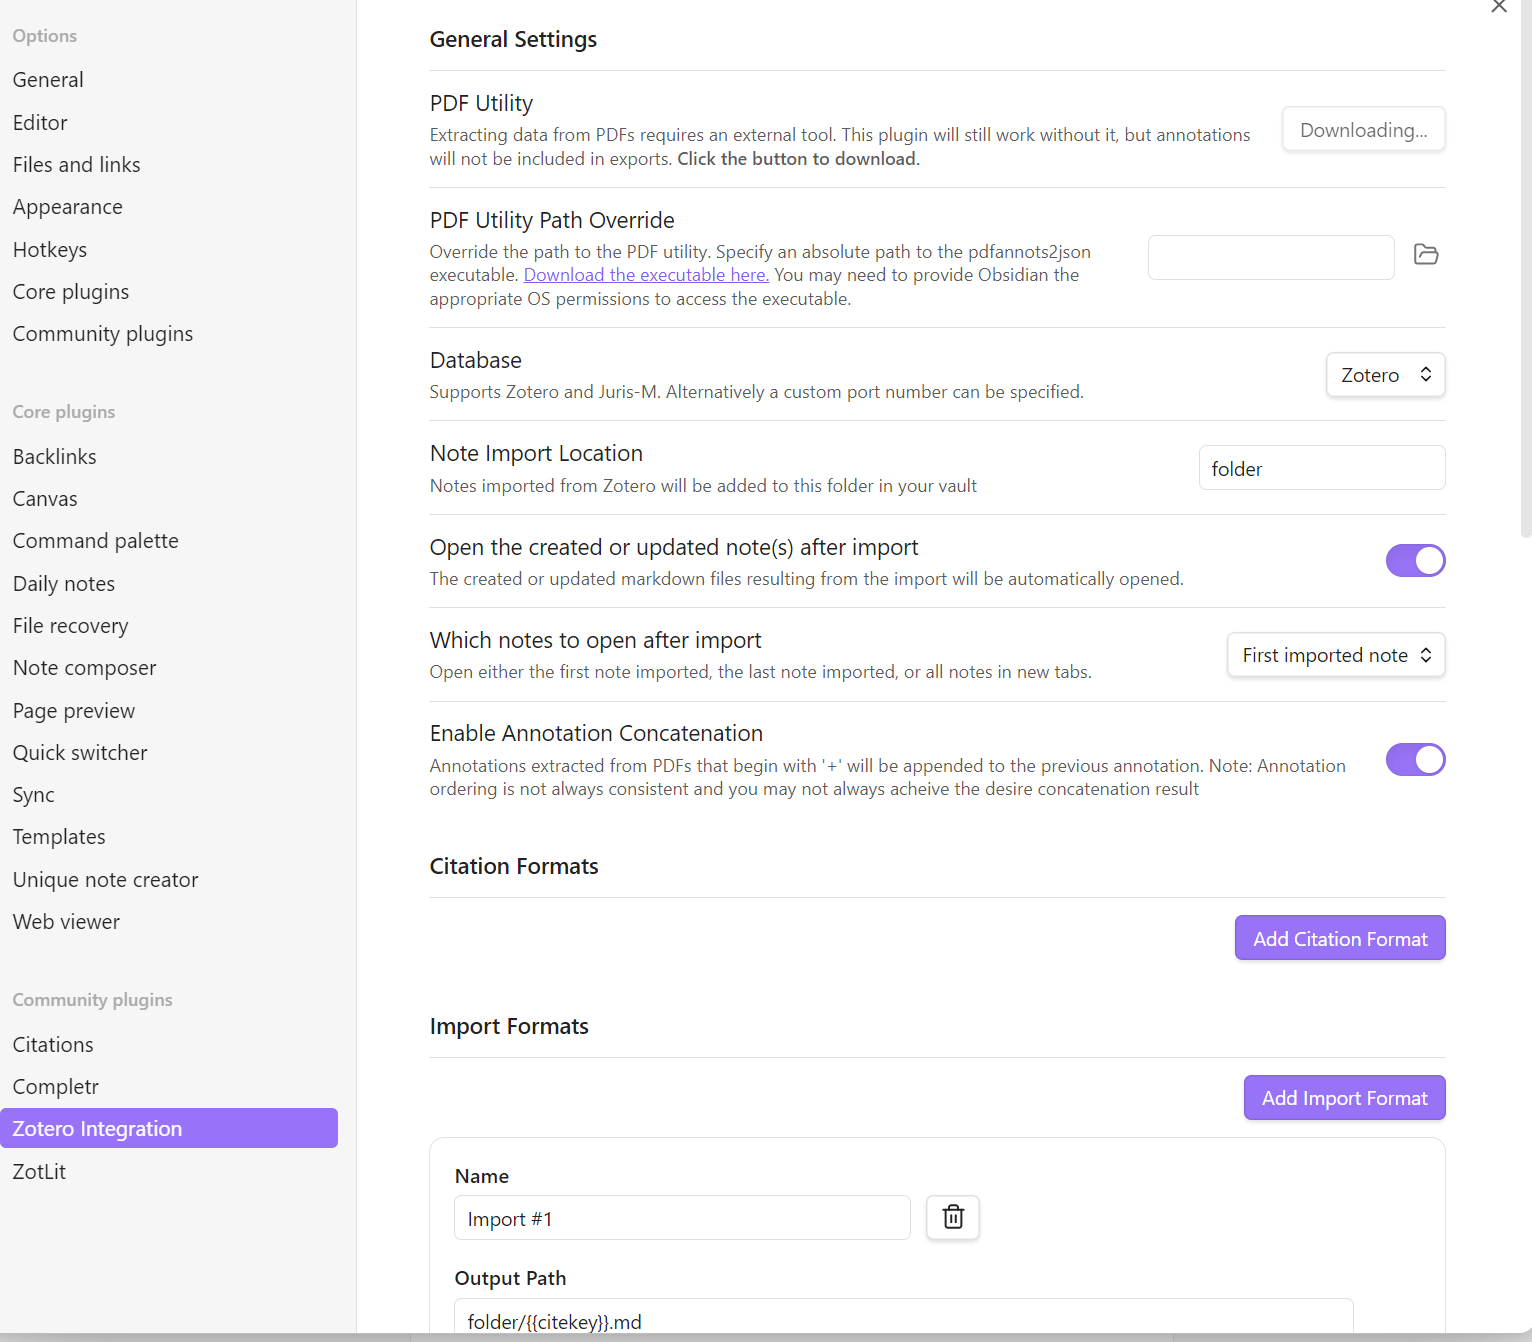
Task: Disable opening created notes after import
Action: [1415, 560]
